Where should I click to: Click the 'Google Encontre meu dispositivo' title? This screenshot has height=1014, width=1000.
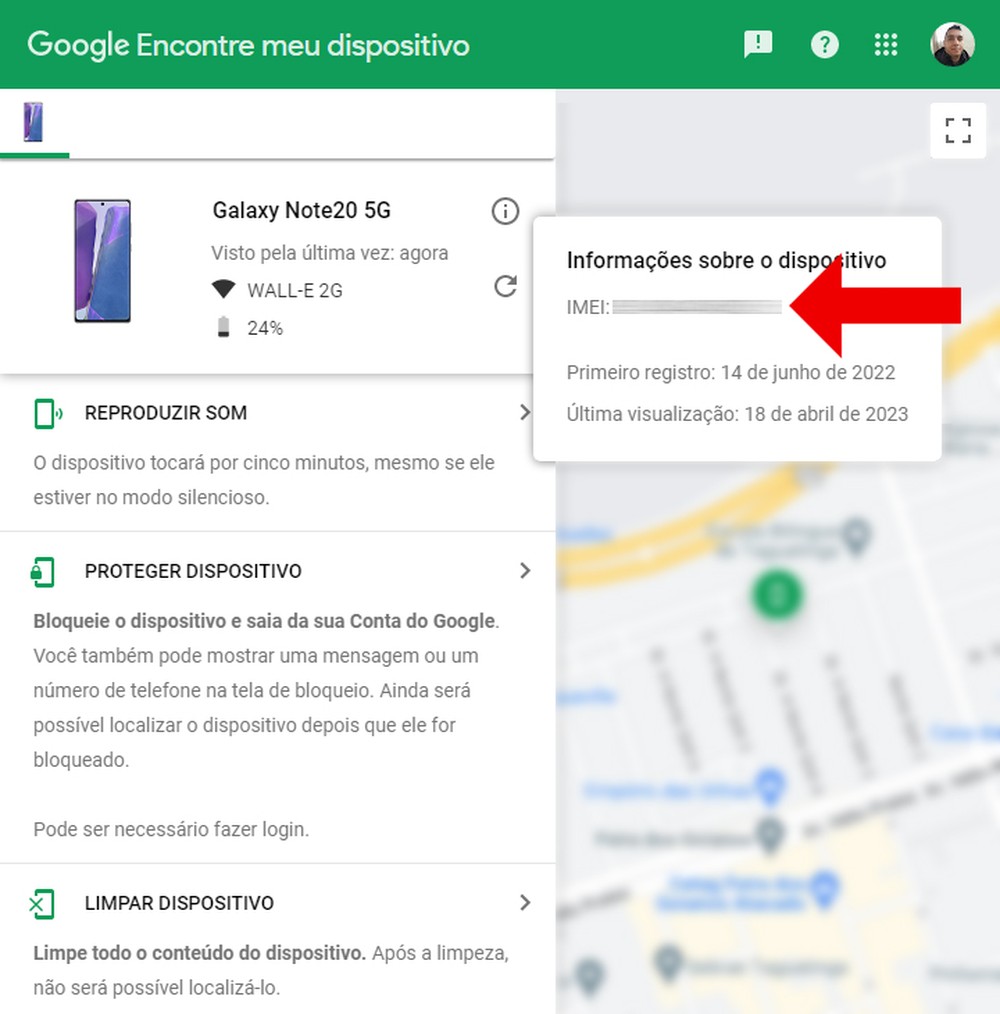point(248,45)
